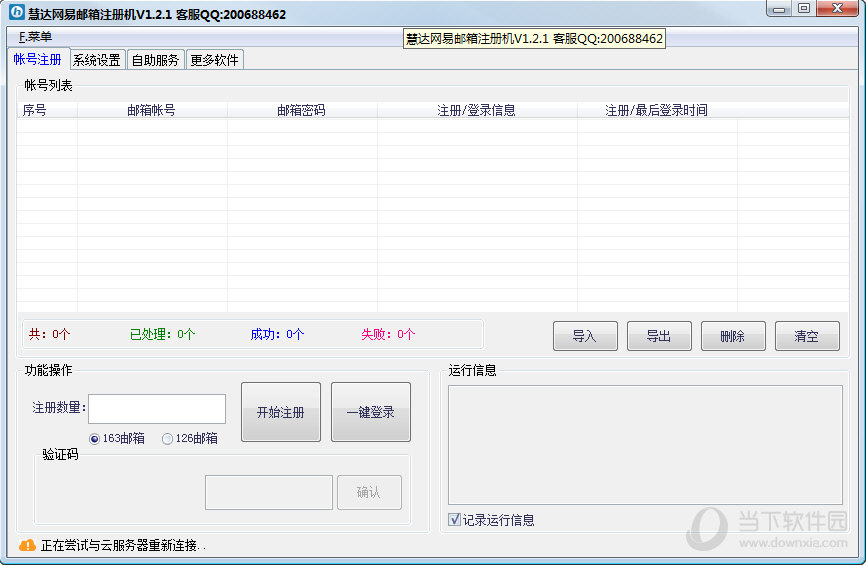Click the 导出 button
866x565 pixels.
tap(659, 336)
